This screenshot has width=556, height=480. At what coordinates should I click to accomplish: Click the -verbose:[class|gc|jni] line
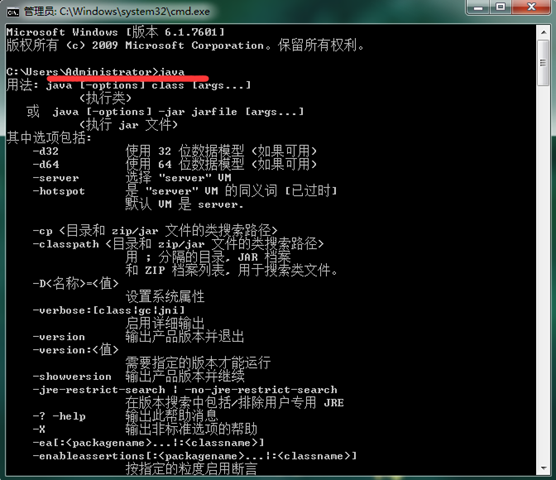[x=109, y=311]
